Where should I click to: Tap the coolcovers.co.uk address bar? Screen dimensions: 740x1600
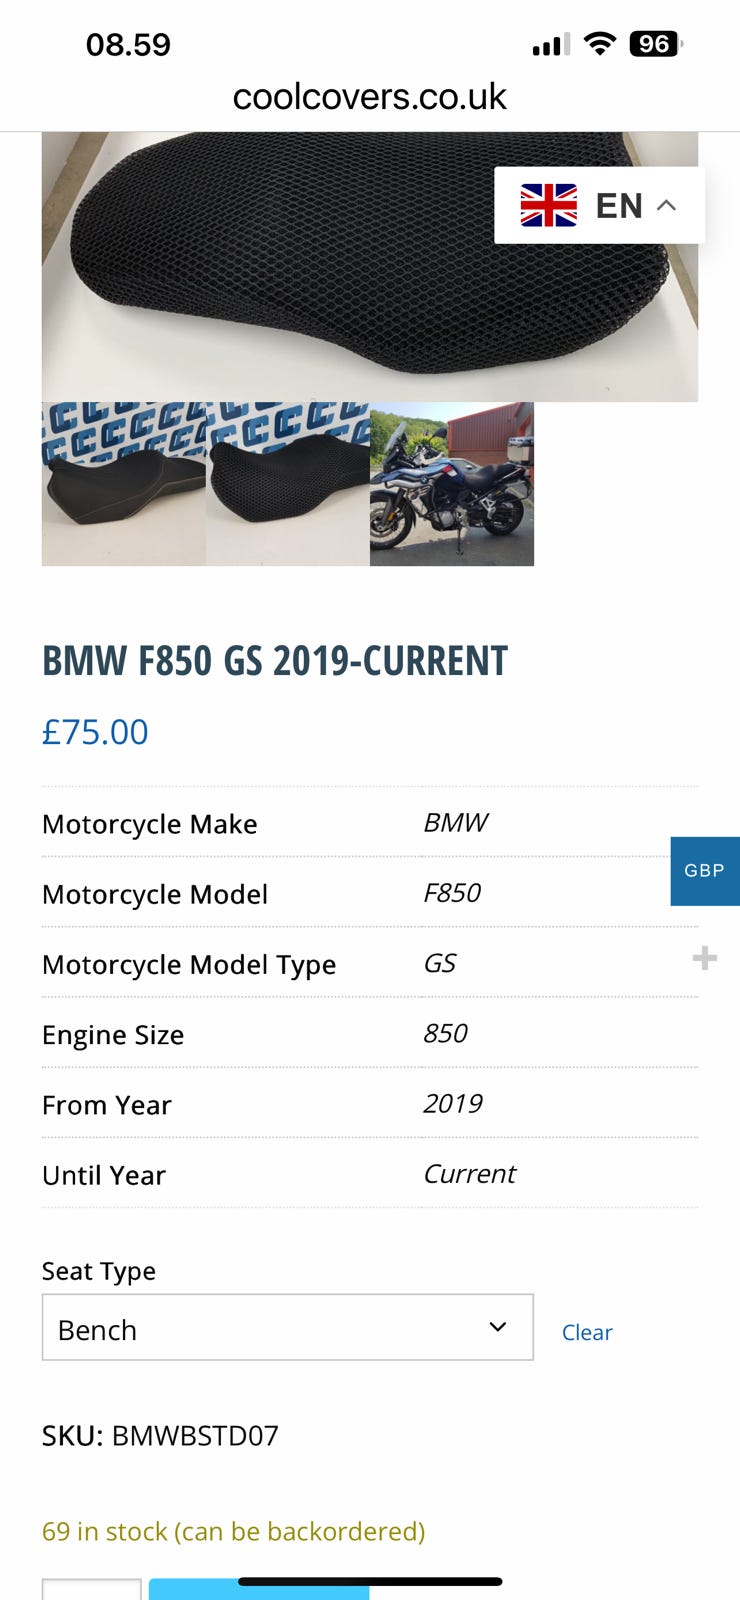370,97
